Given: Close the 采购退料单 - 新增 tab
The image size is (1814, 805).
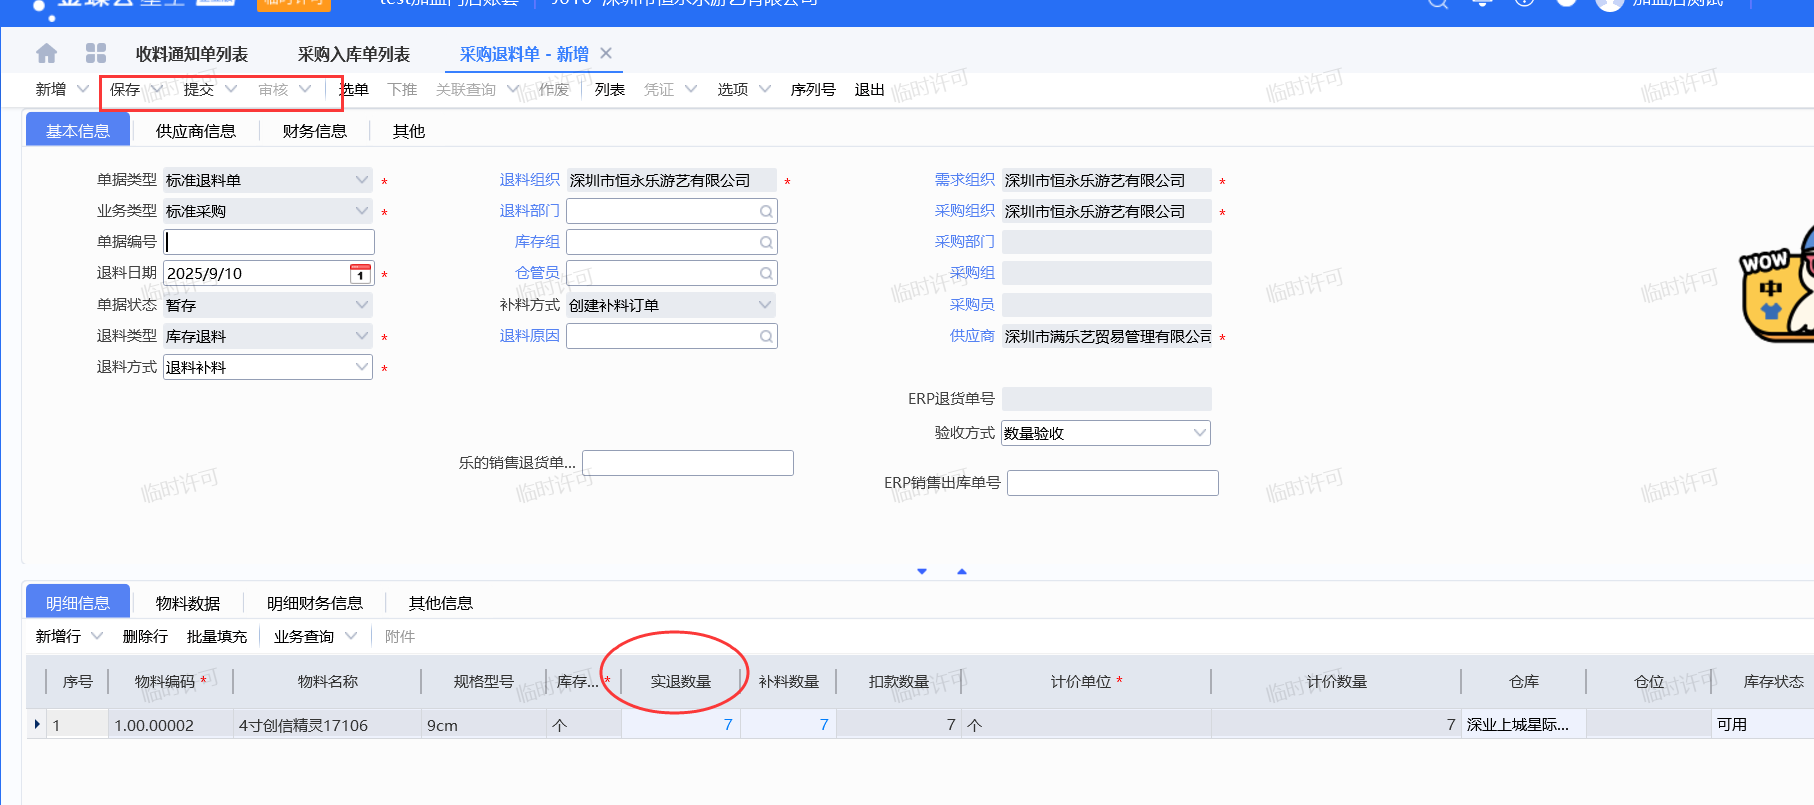Looking at the screenshot, I should pos(606,54).
